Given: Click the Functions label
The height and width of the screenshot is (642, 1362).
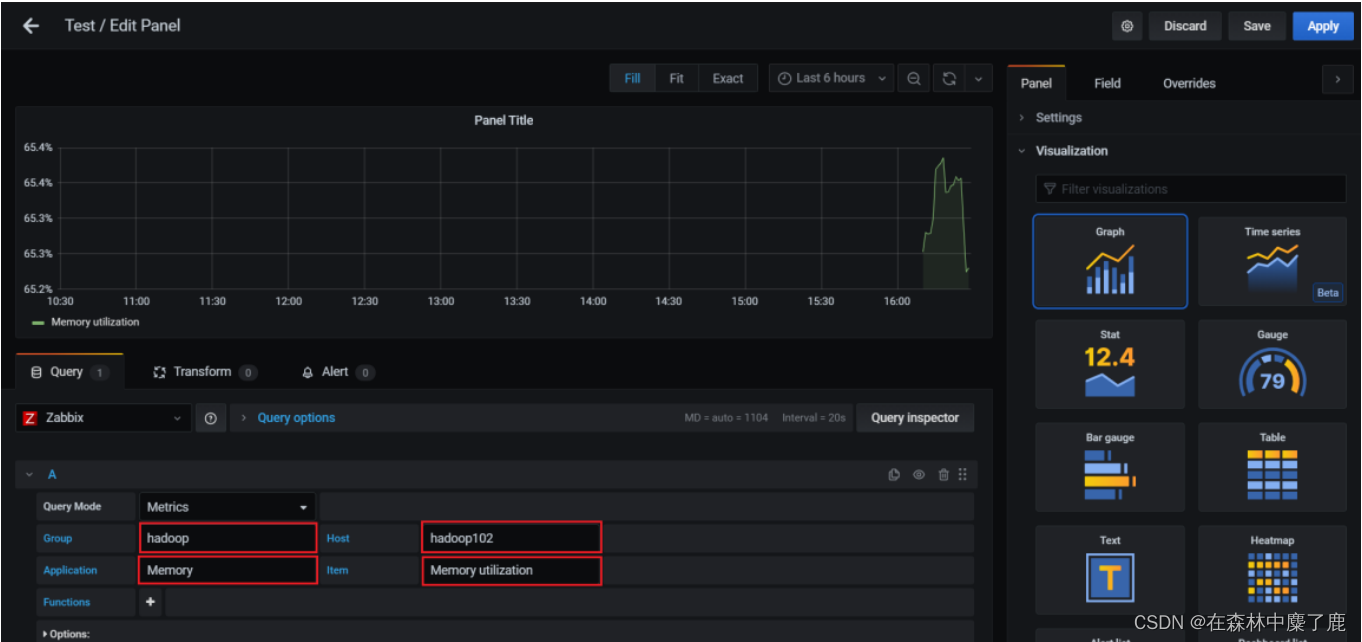Looking at the screenshot, I should click(x=66, y=602).
